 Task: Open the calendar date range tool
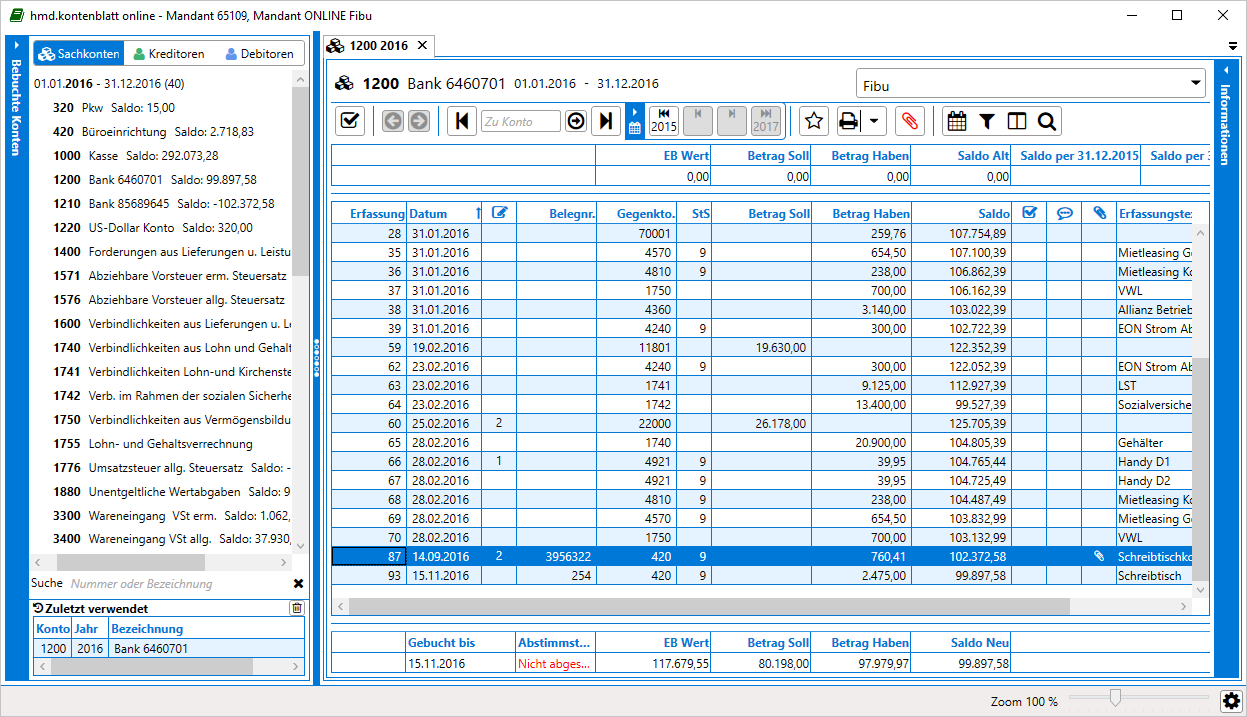pos(956,121)
